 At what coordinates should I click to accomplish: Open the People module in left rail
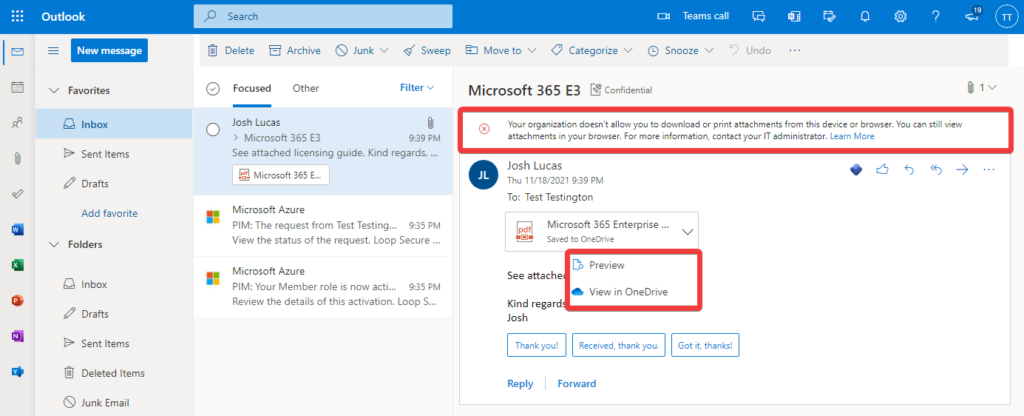(18, 122)
